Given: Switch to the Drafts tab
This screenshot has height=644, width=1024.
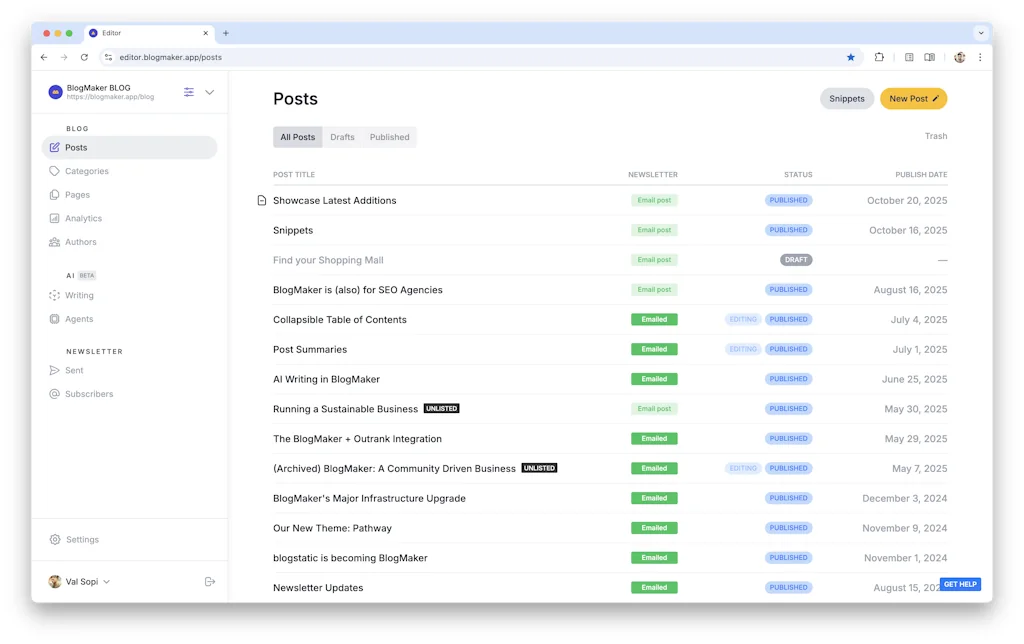Looking at the screenshot, I should point(342,137).
